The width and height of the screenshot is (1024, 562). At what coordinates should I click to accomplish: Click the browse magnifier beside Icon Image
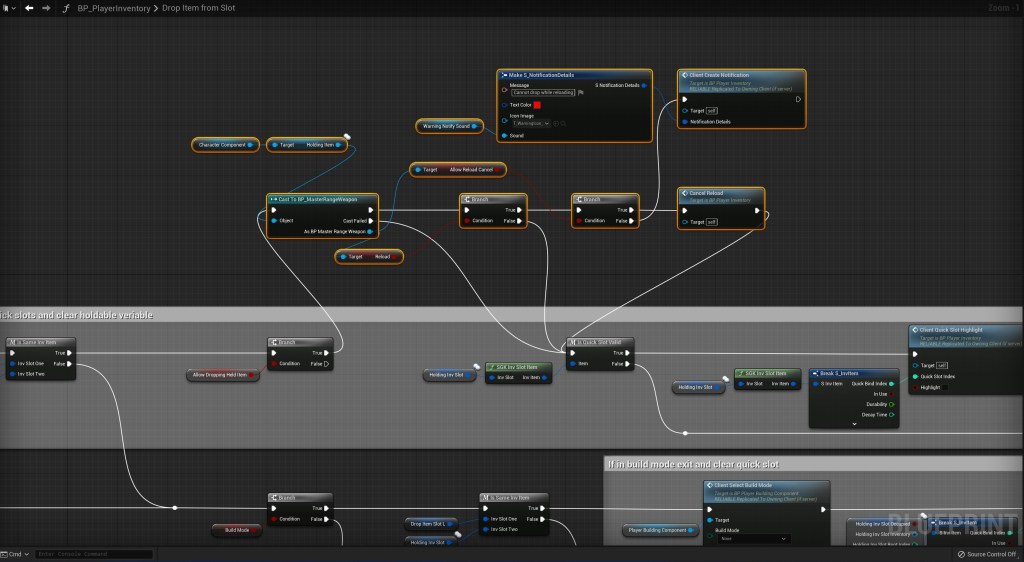click(x=565, y=123)
